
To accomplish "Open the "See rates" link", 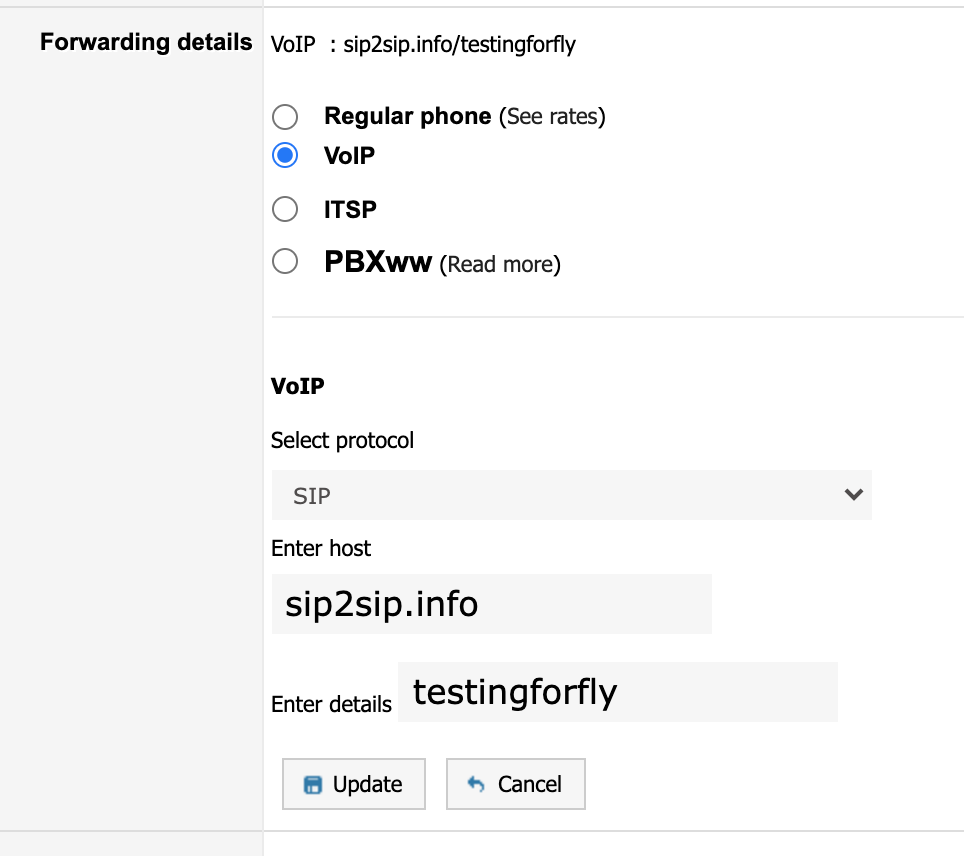I will point(552,117).
